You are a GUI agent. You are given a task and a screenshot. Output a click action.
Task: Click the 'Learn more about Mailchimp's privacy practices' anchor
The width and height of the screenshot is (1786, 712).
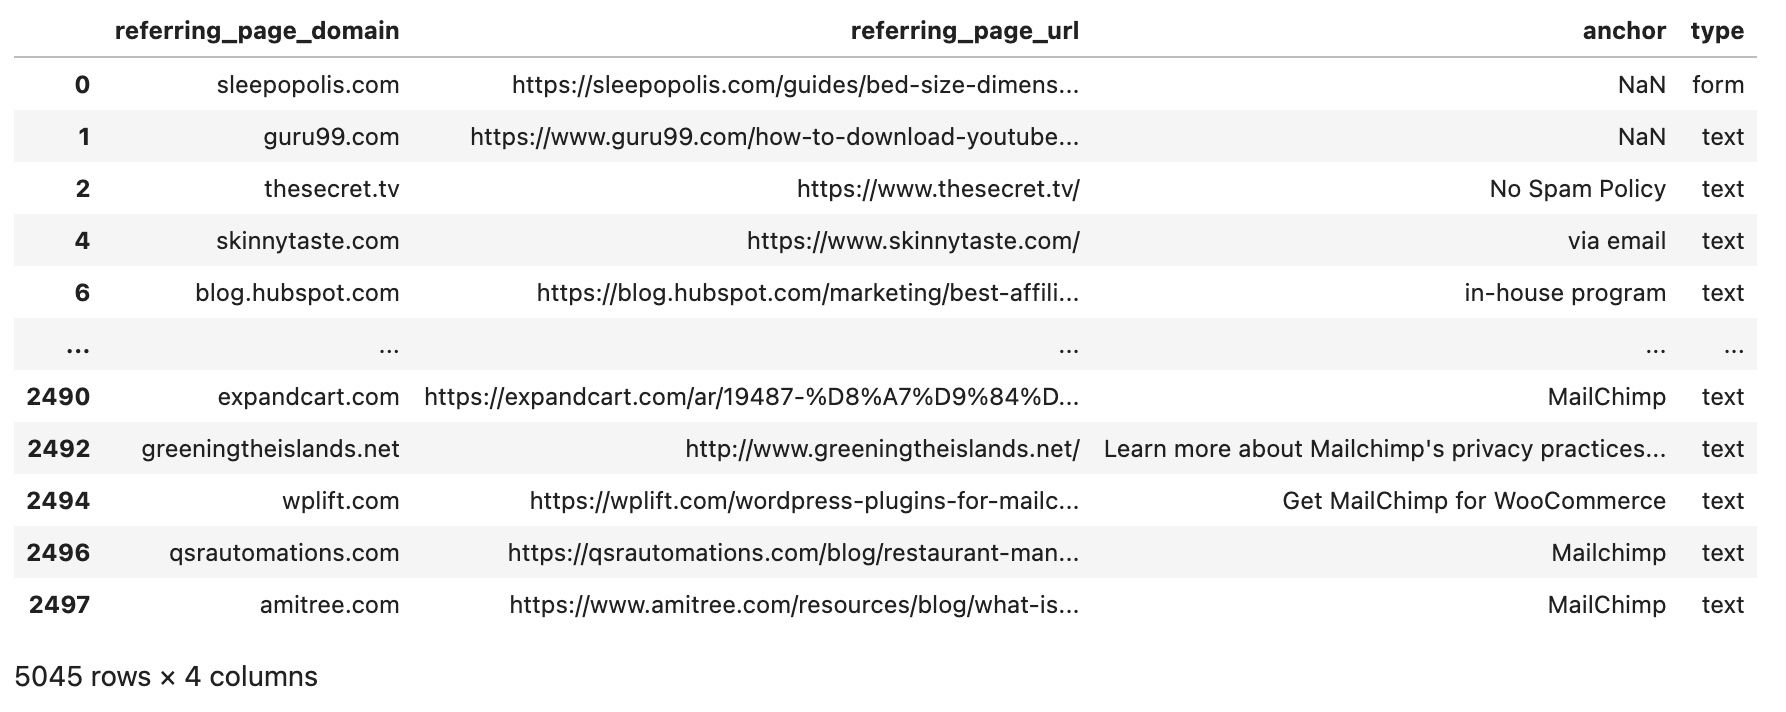coord(1385,449)
